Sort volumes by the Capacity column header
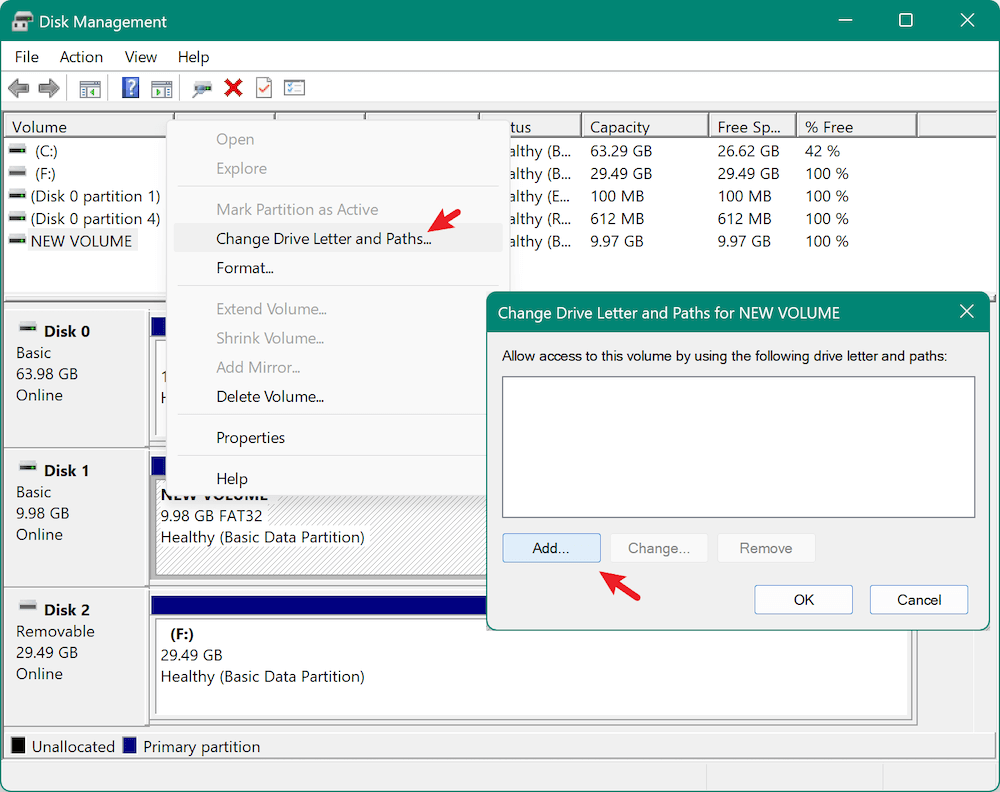Viewport: 1000px width, 792px height. click(x=644, y=124)
